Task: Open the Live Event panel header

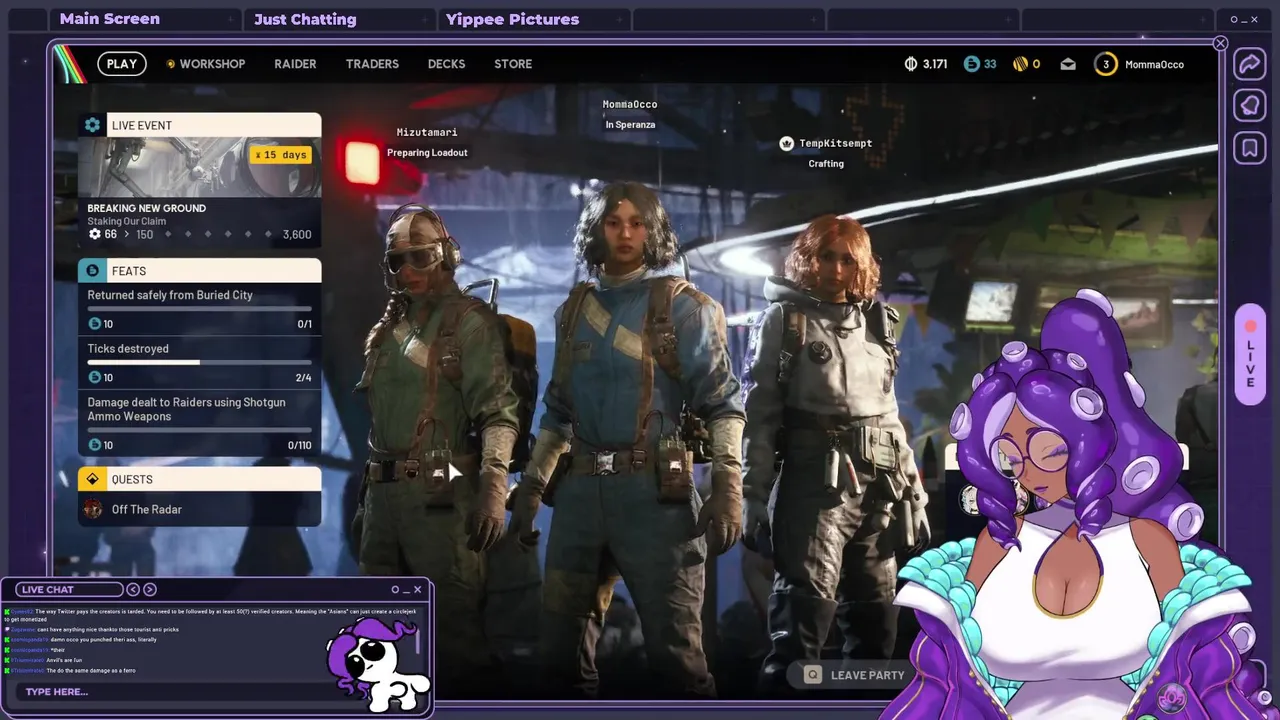Action: (x=200, y=125)
